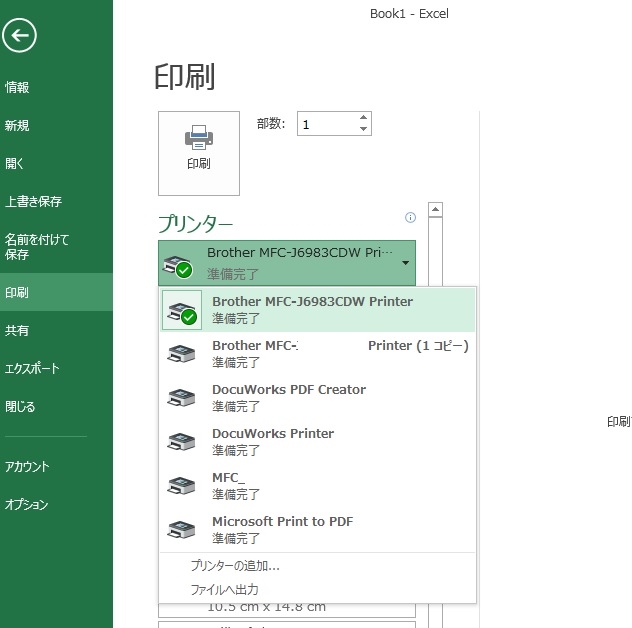The width and height of the screenshot is (632, 628).
Task: Select Microsoft Print to PDF
Action: [x=318, y=530]
